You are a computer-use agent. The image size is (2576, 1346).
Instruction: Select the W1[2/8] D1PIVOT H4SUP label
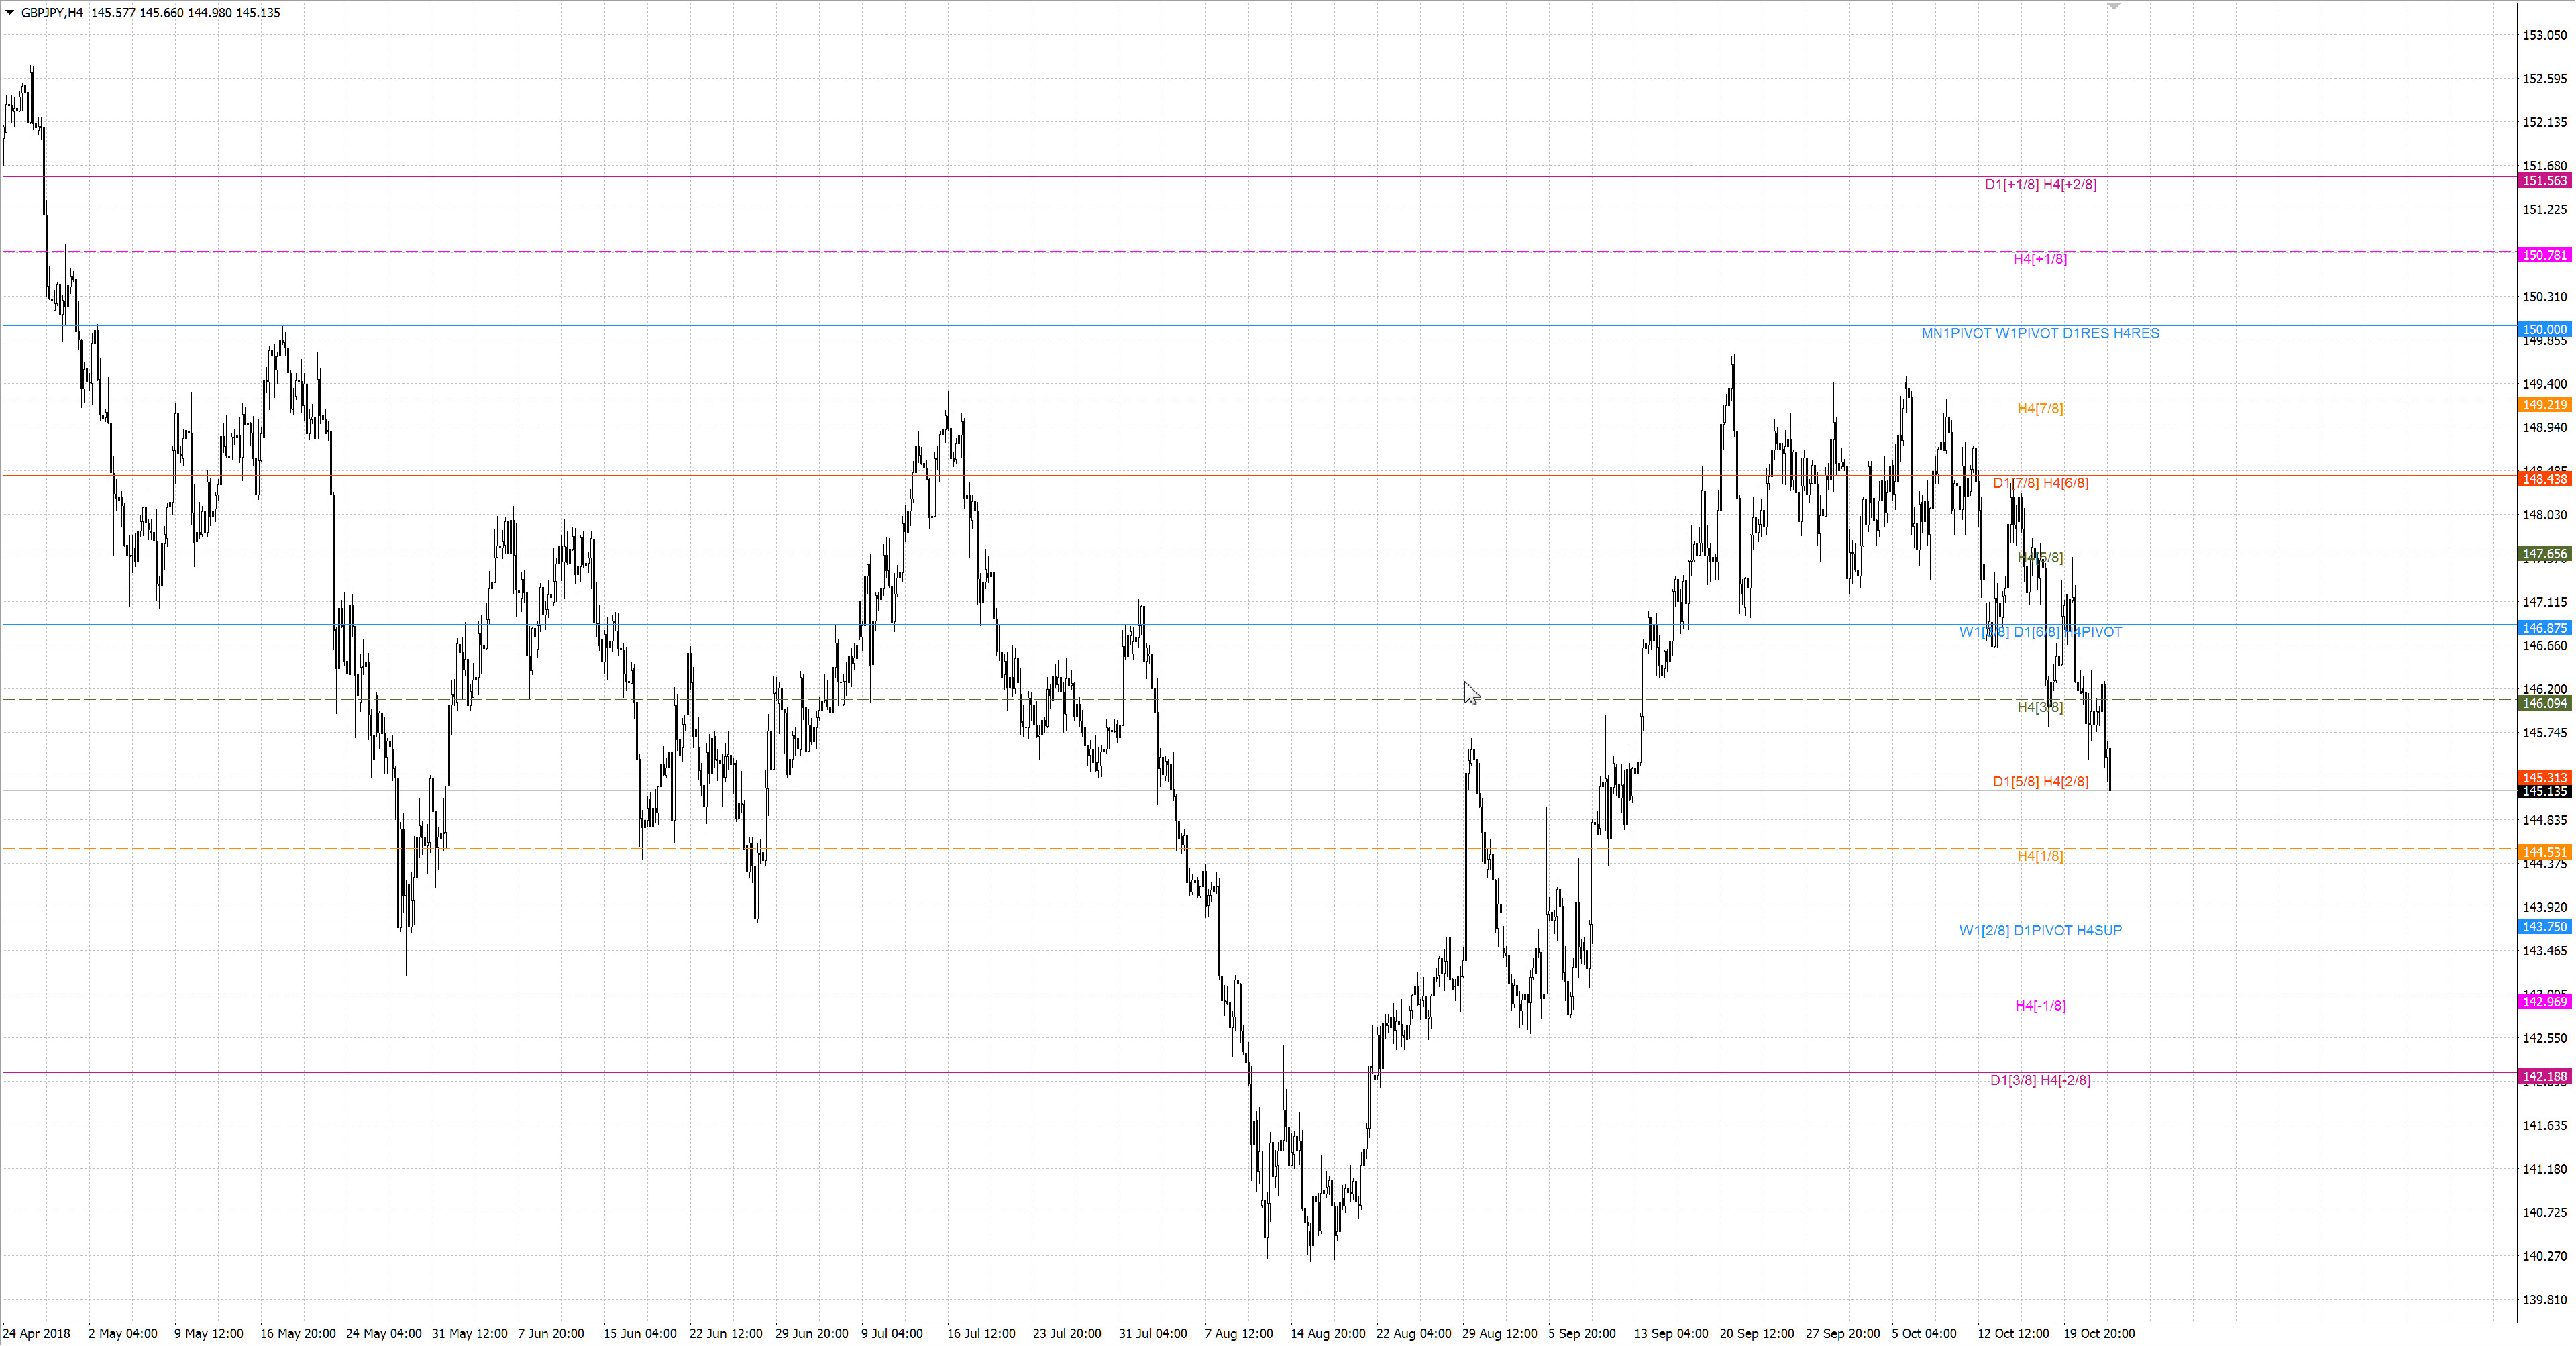2040,931
